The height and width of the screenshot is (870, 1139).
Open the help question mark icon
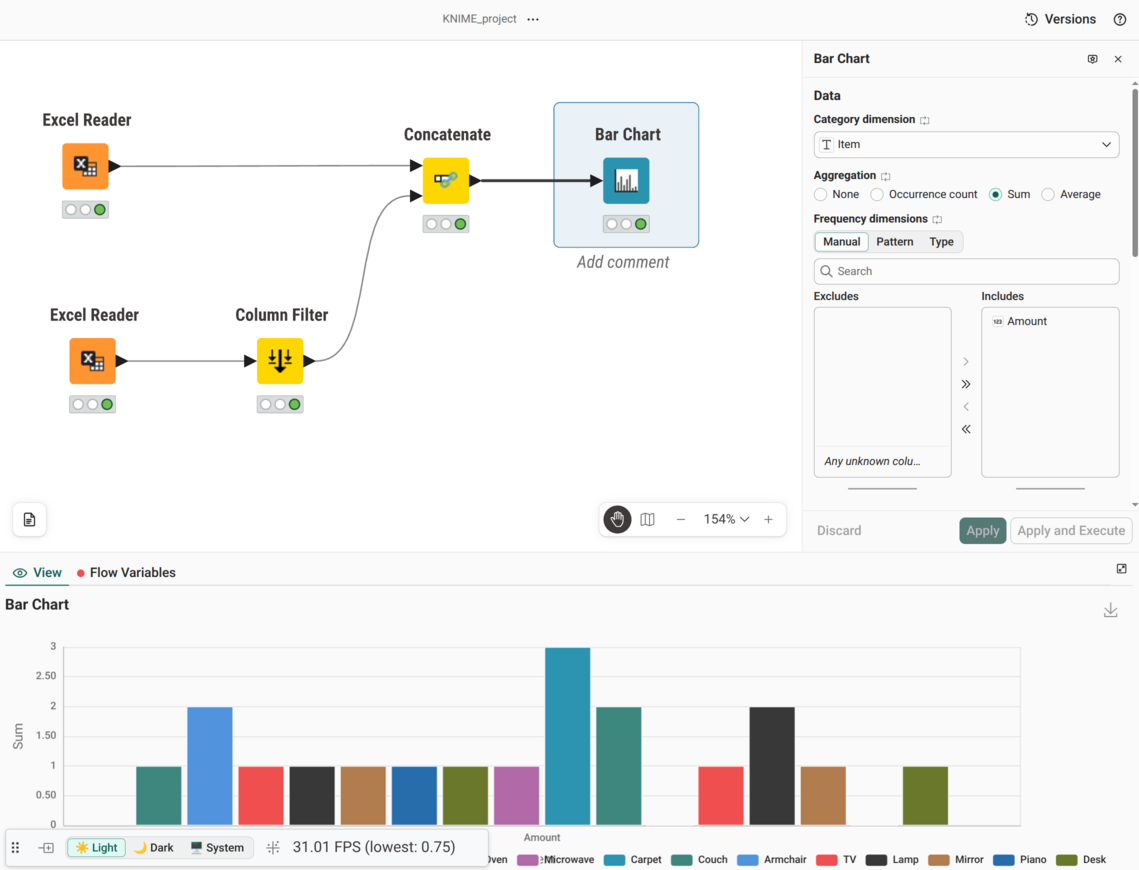click(1119, 20)
